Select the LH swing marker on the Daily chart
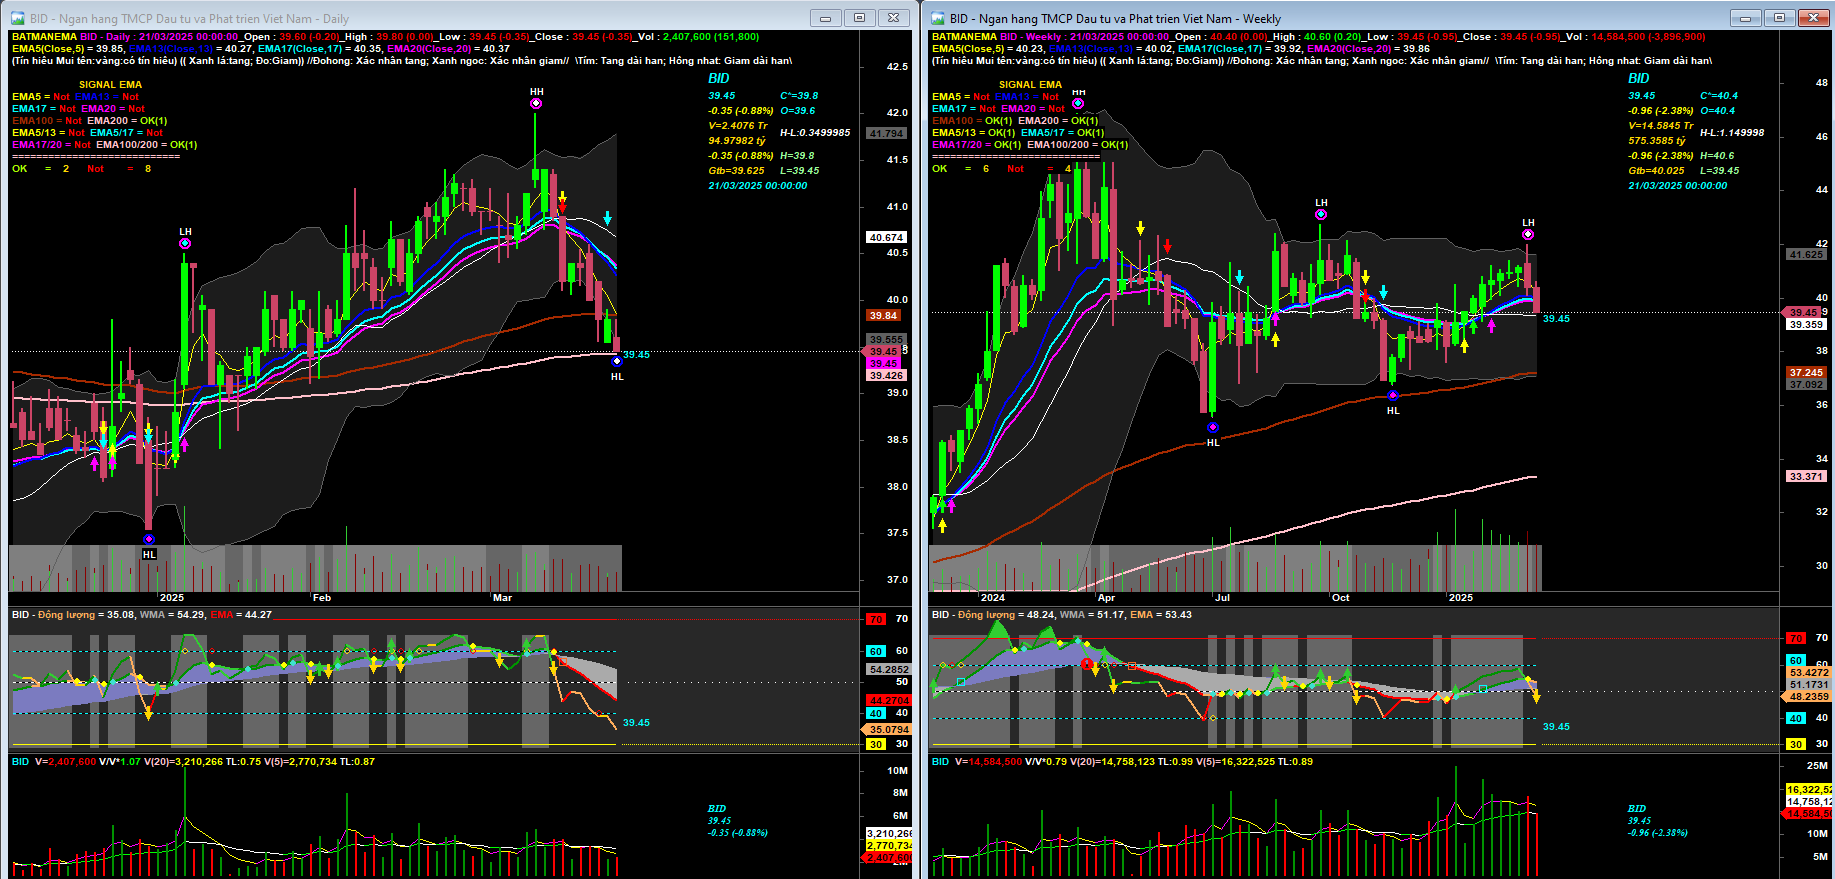Screen dimensions: 1835x879 tap(185, 243)
